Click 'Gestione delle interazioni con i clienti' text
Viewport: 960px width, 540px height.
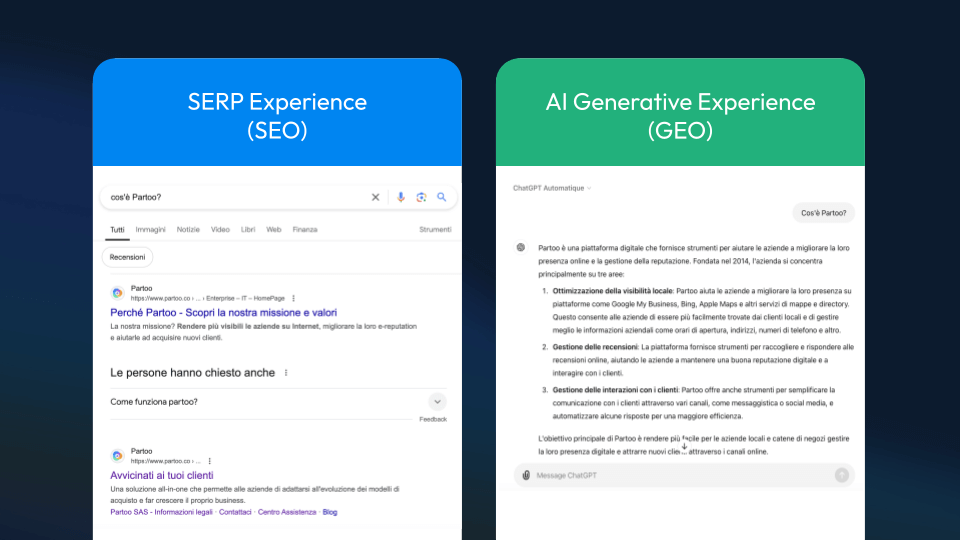coord(615,390)
